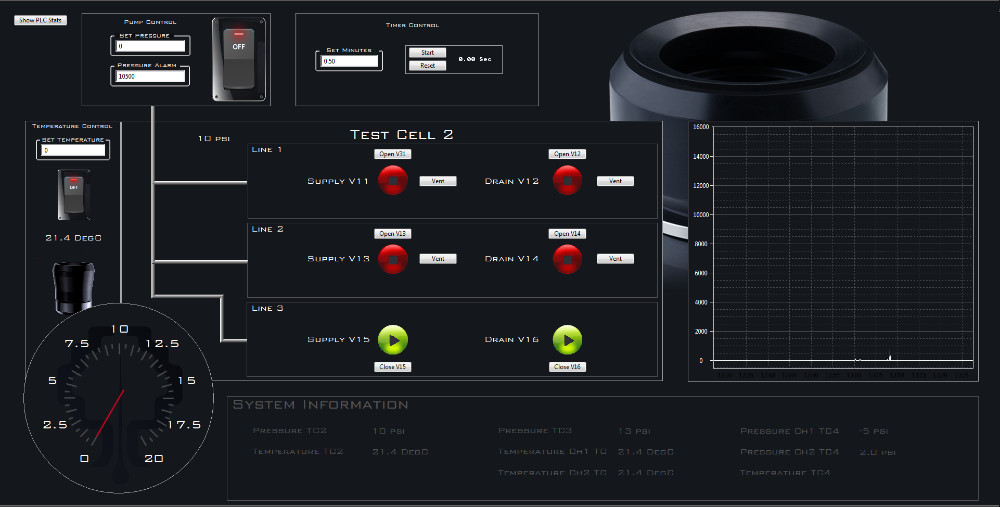This screenshot has width=1000, height=507.
Task: Click the Drain V14 red stop indicator
Action: point(568,260)
